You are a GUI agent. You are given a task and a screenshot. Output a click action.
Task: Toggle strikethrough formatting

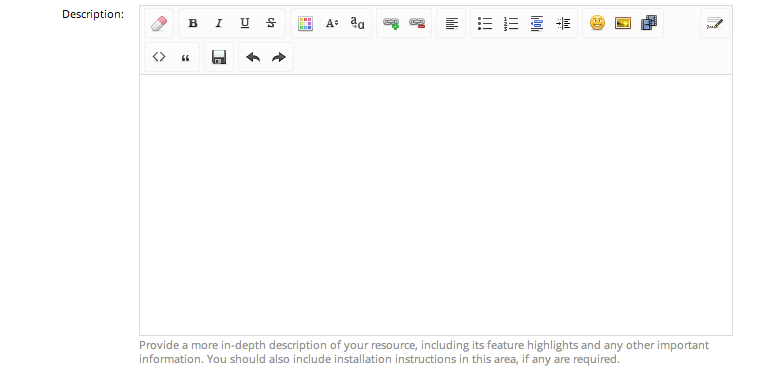[x=271, y=23]
